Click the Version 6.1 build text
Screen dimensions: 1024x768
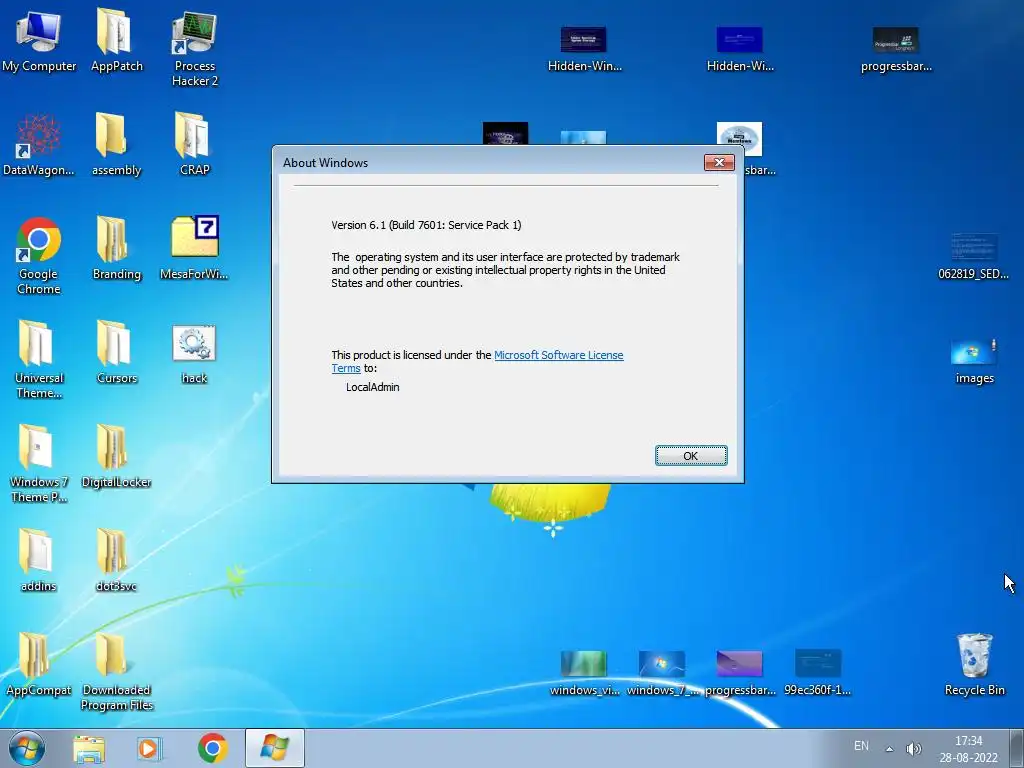(426, 225)
